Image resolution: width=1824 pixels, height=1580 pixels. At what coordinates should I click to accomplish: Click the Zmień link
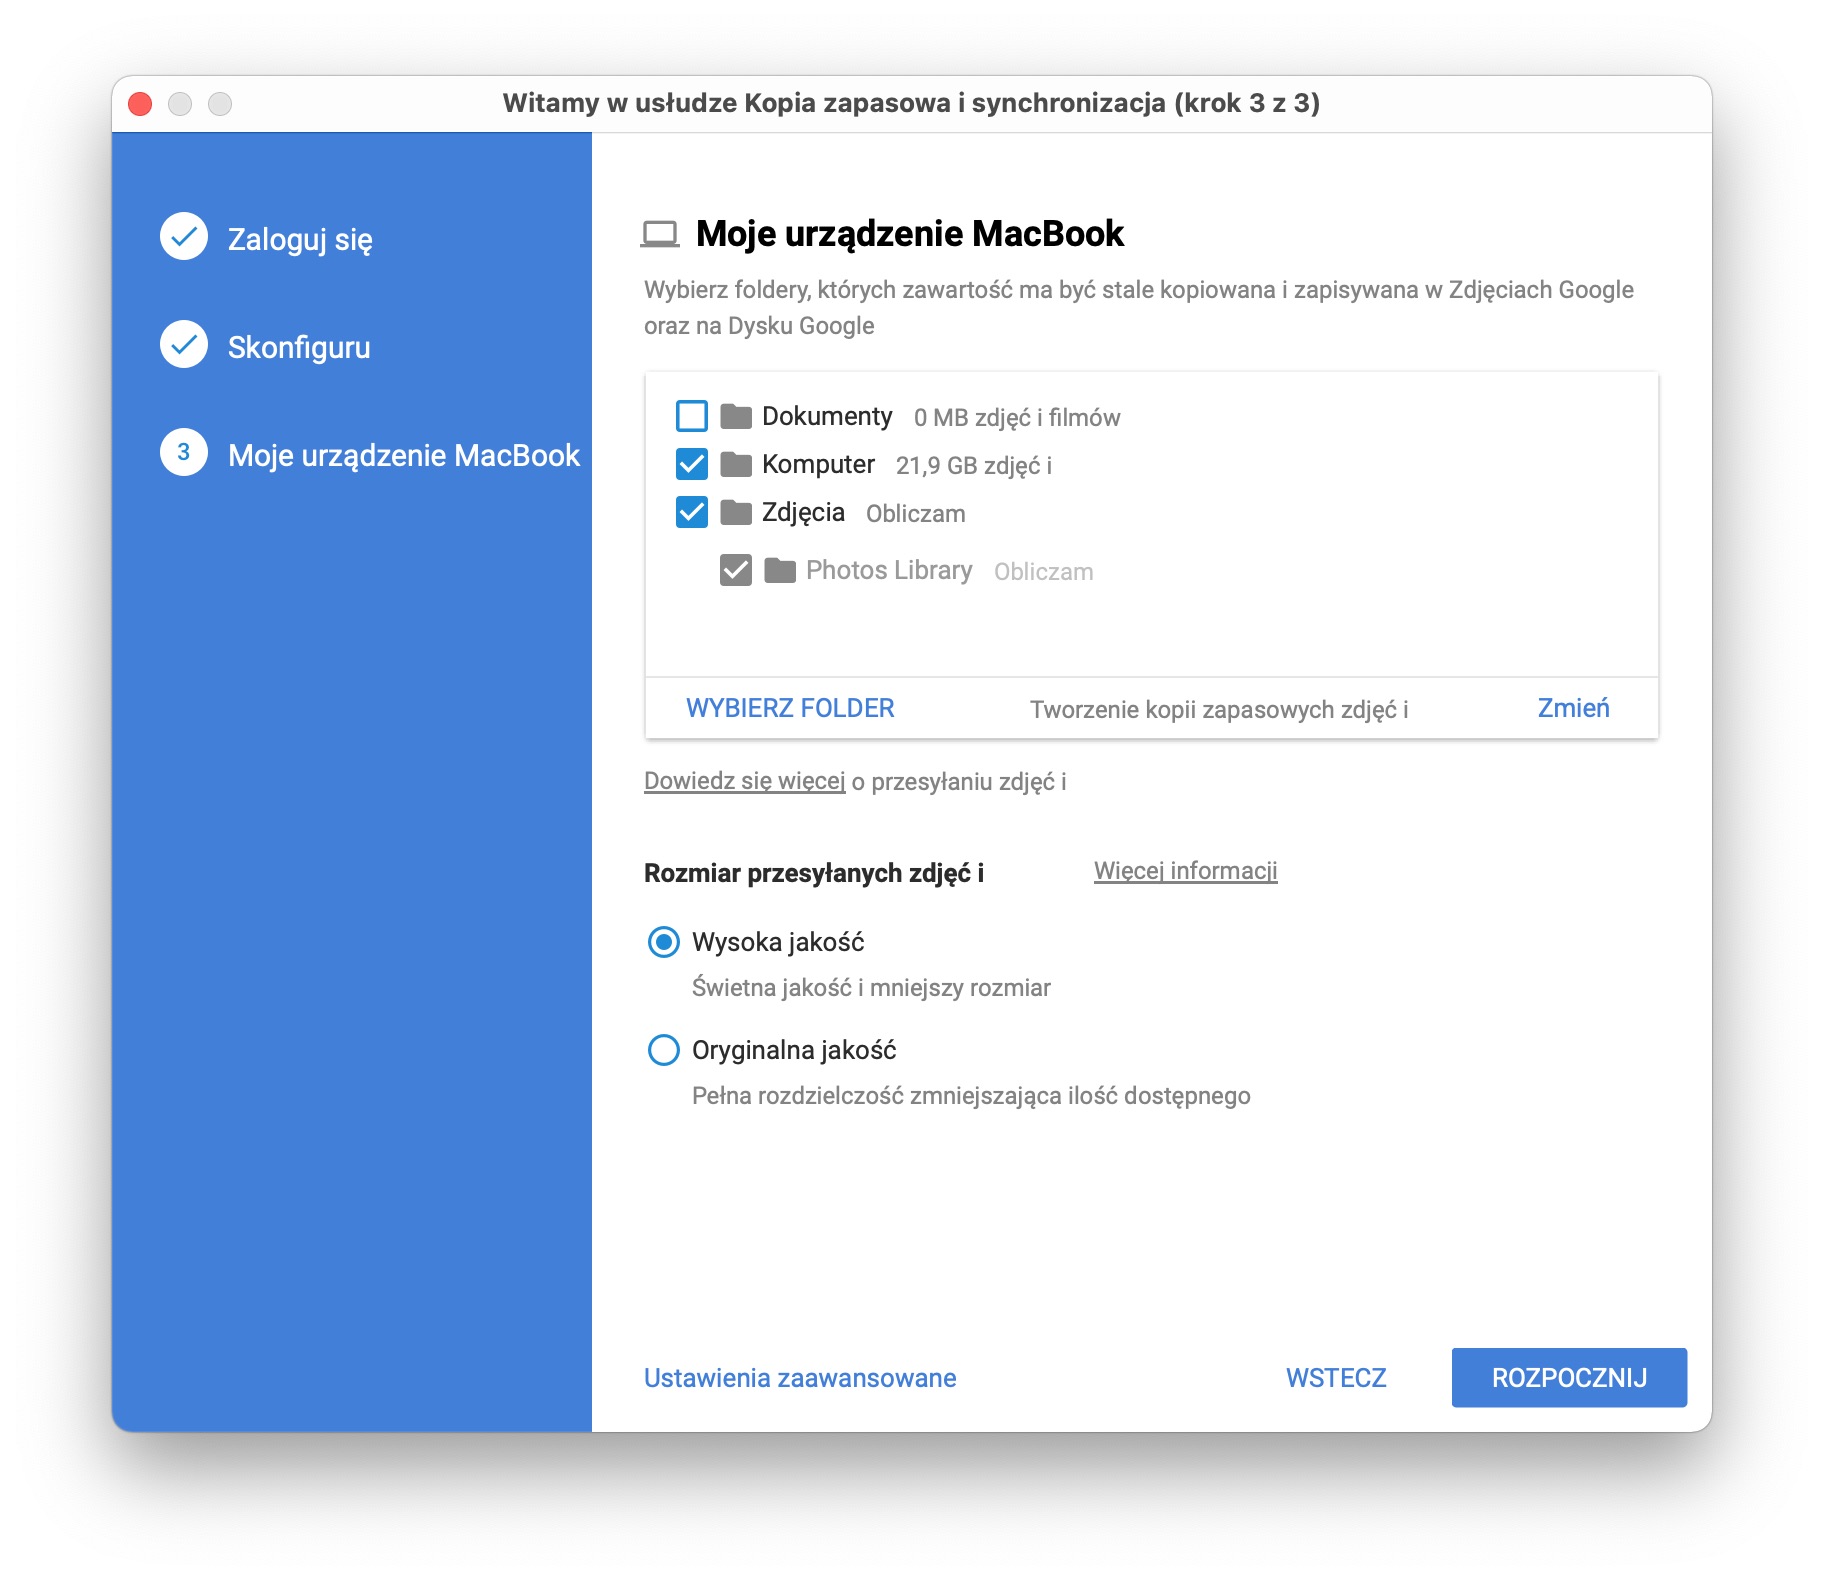pos(1573,708)
